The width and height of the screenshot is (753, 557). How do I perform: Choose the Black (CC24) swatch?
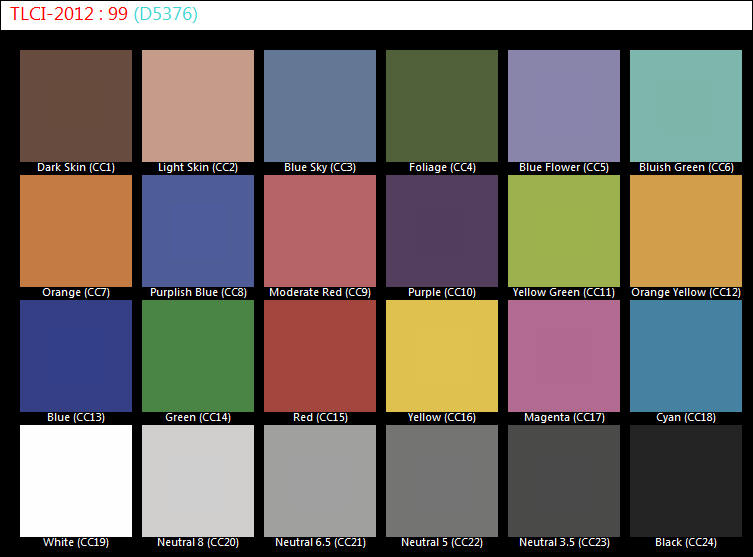coord(686,481)
